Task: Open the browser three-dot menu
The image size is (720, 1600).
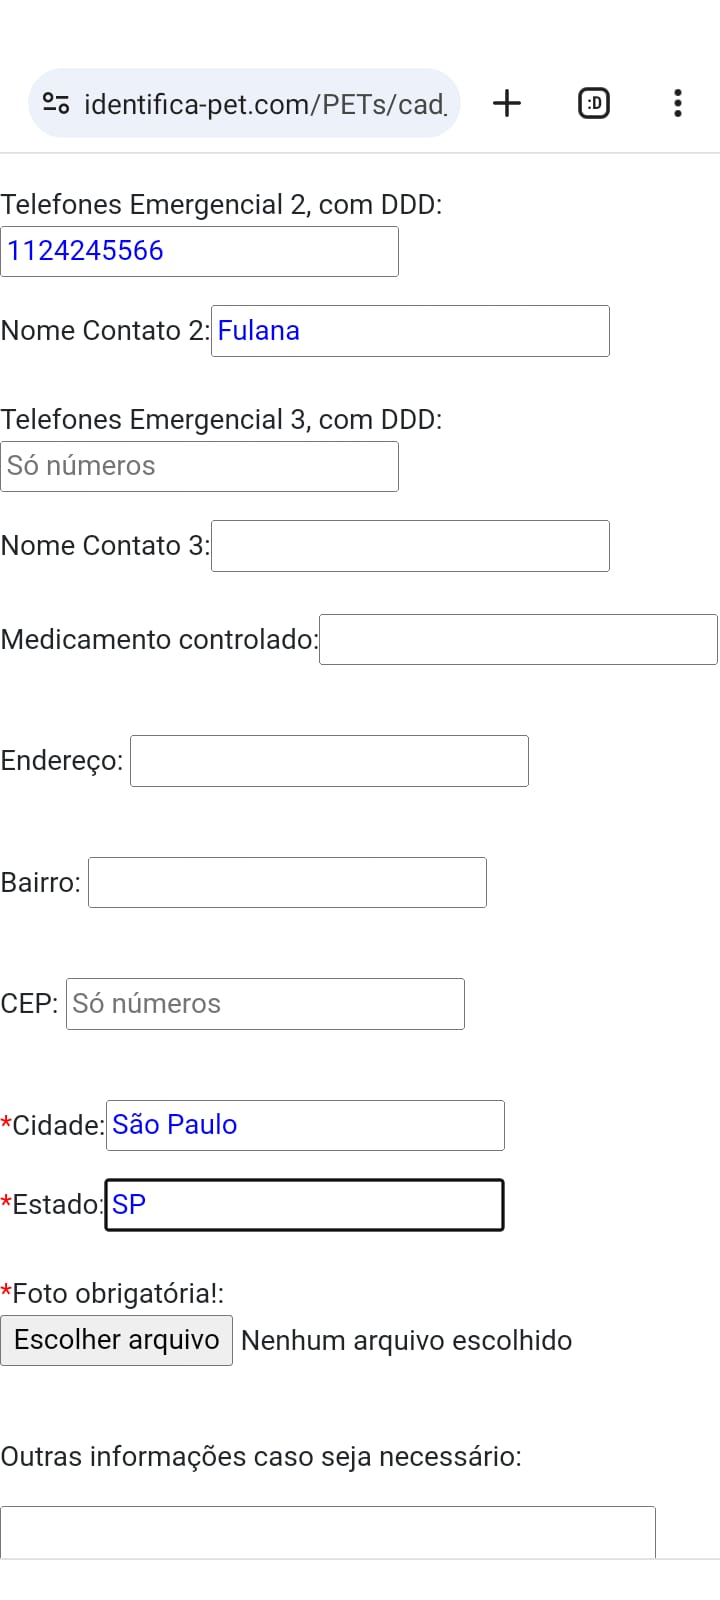Action: click(678, 103)
